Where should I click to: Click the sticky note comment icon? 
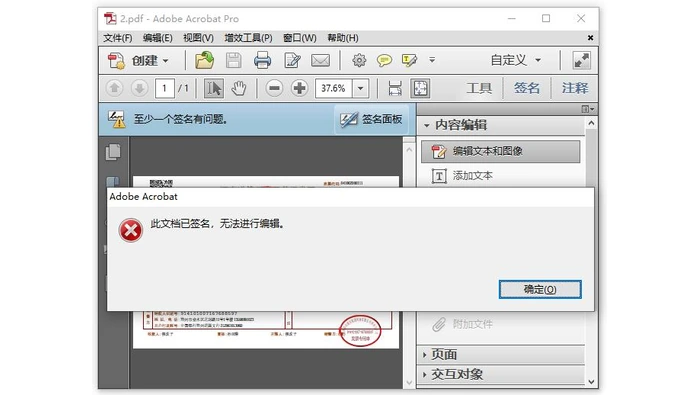click(384, 60)
